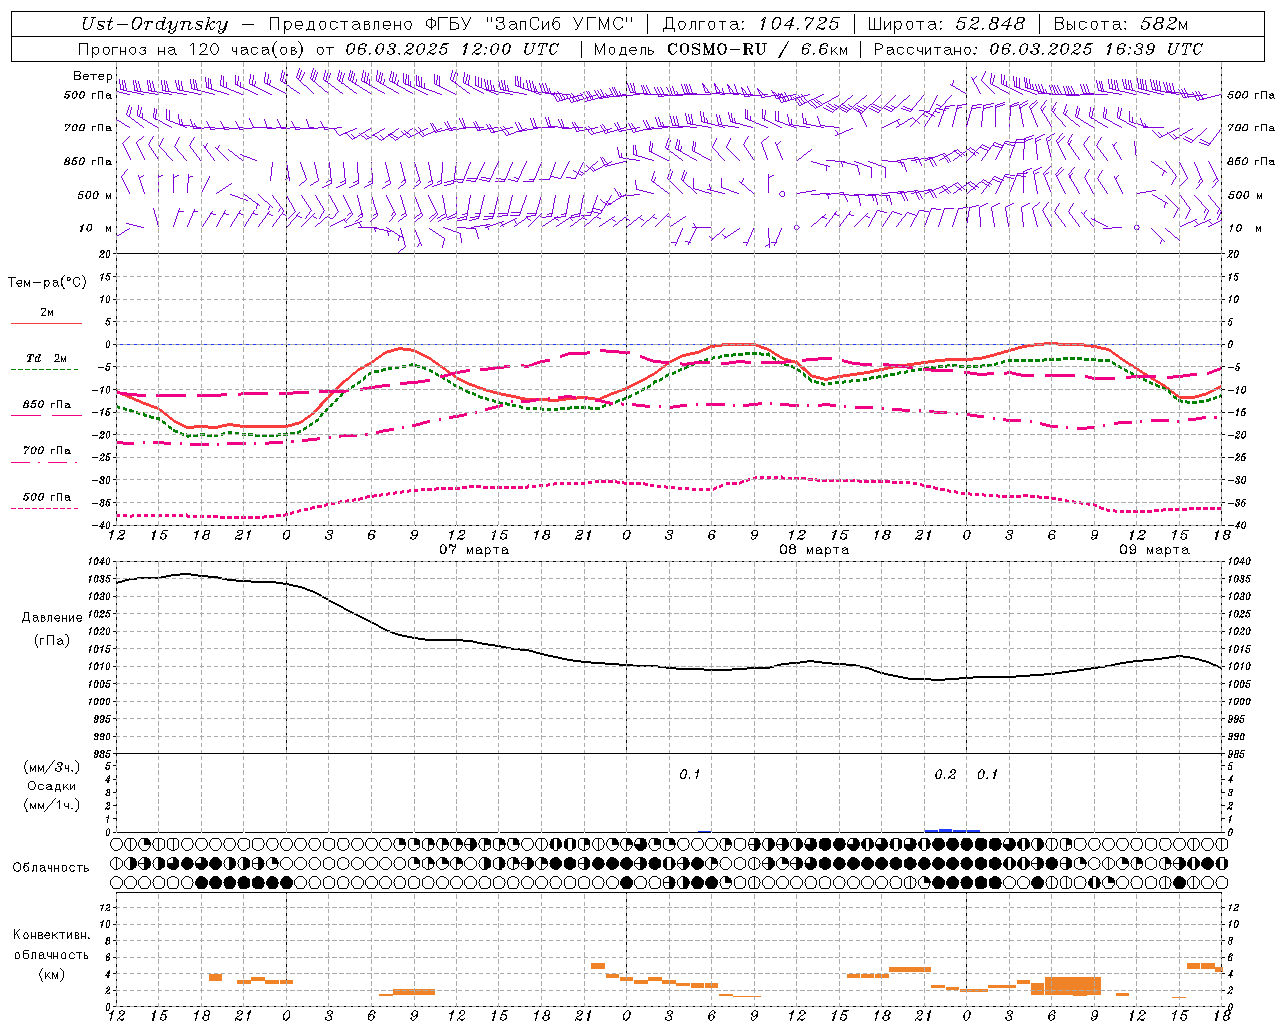This screenshot has width=1280, height=1024.
Task: Click the Облачность row label
Action: coord(51,867)
